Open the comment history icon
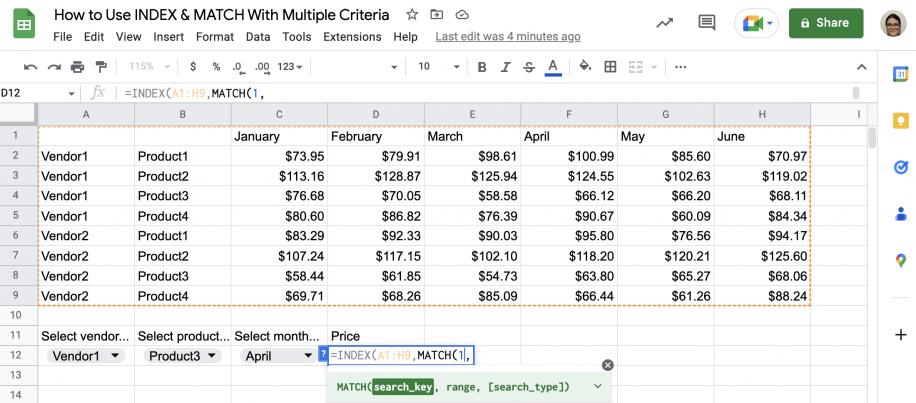The width and height of the screenshot is (916, 403). coord(707,23)
